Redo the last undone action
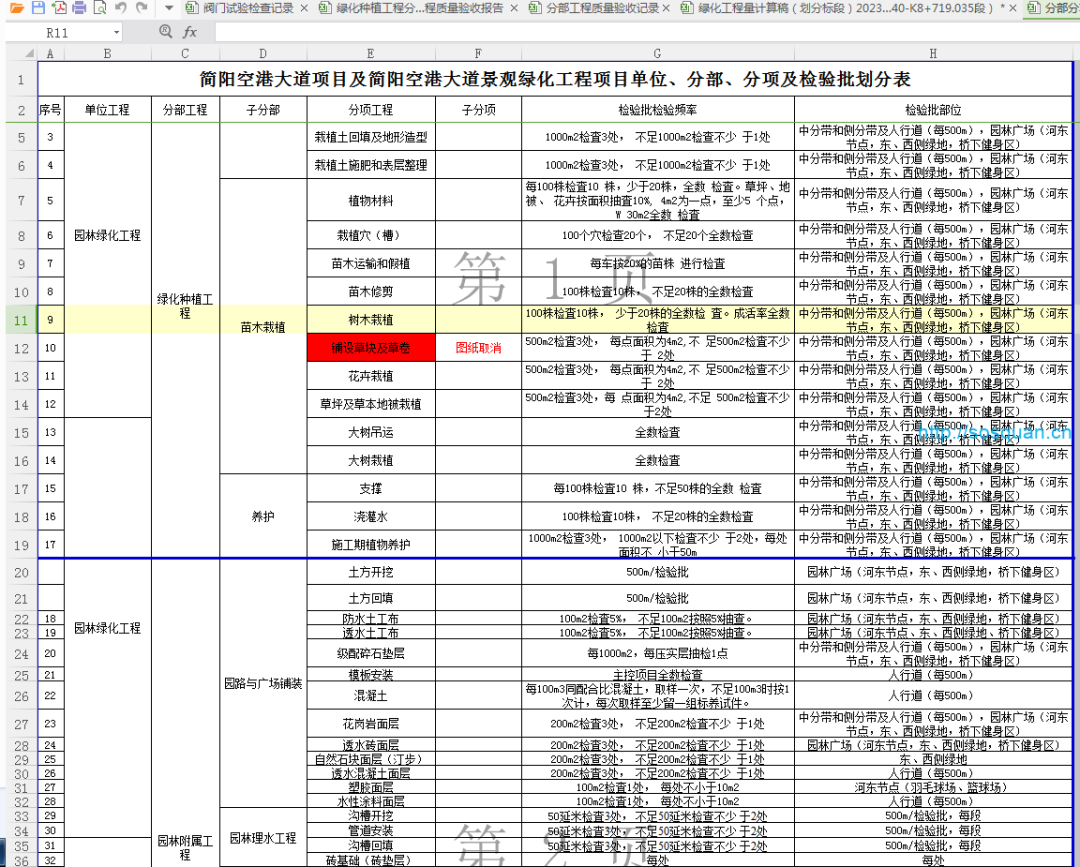The image size is (1080, 867). click(142, 8)
